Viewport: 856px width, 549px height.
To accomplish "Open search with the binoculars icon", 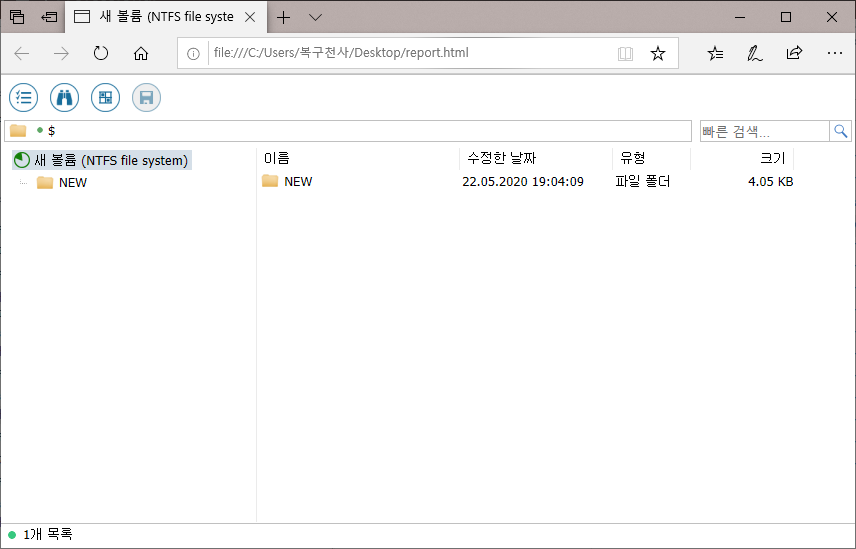I will click(x=64, y=97).
